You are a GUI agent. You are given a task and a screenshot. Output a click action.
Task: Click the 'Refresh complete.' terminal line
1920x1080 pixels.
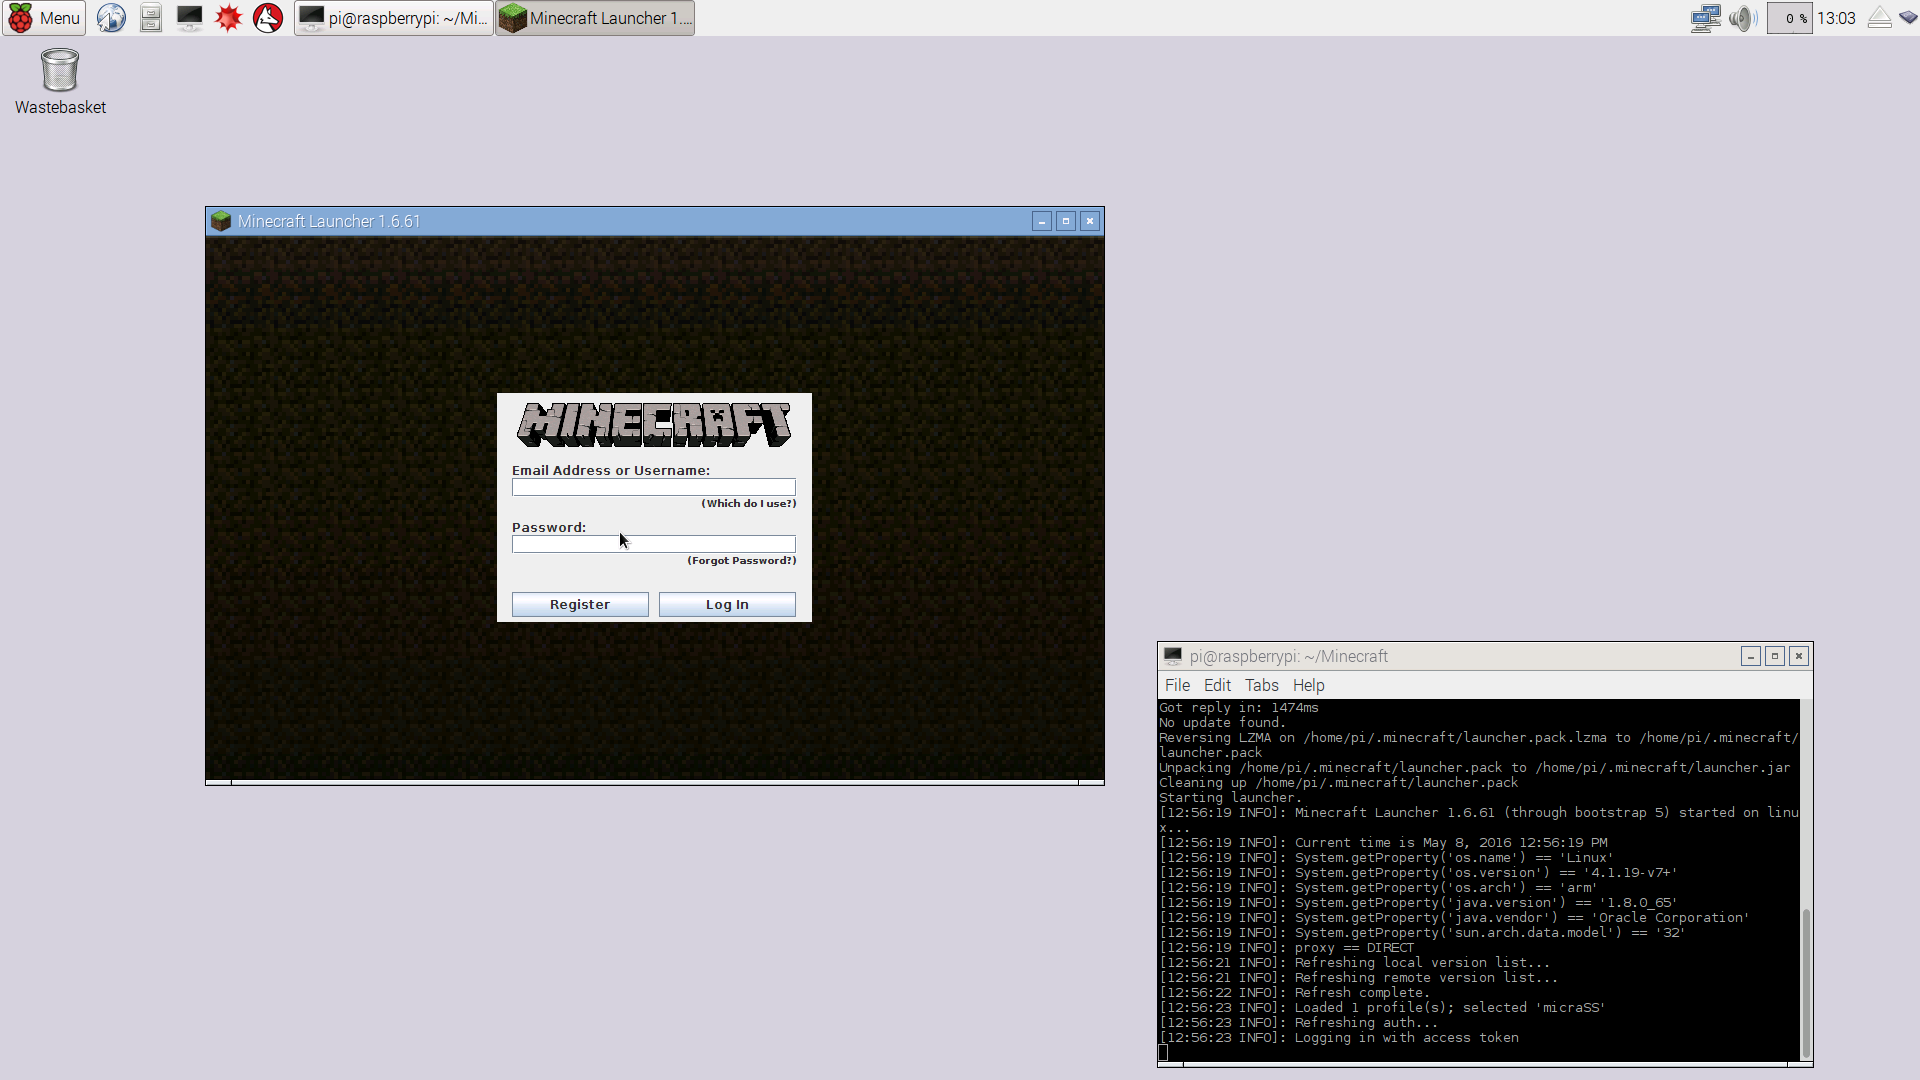tap(1295, 993)
